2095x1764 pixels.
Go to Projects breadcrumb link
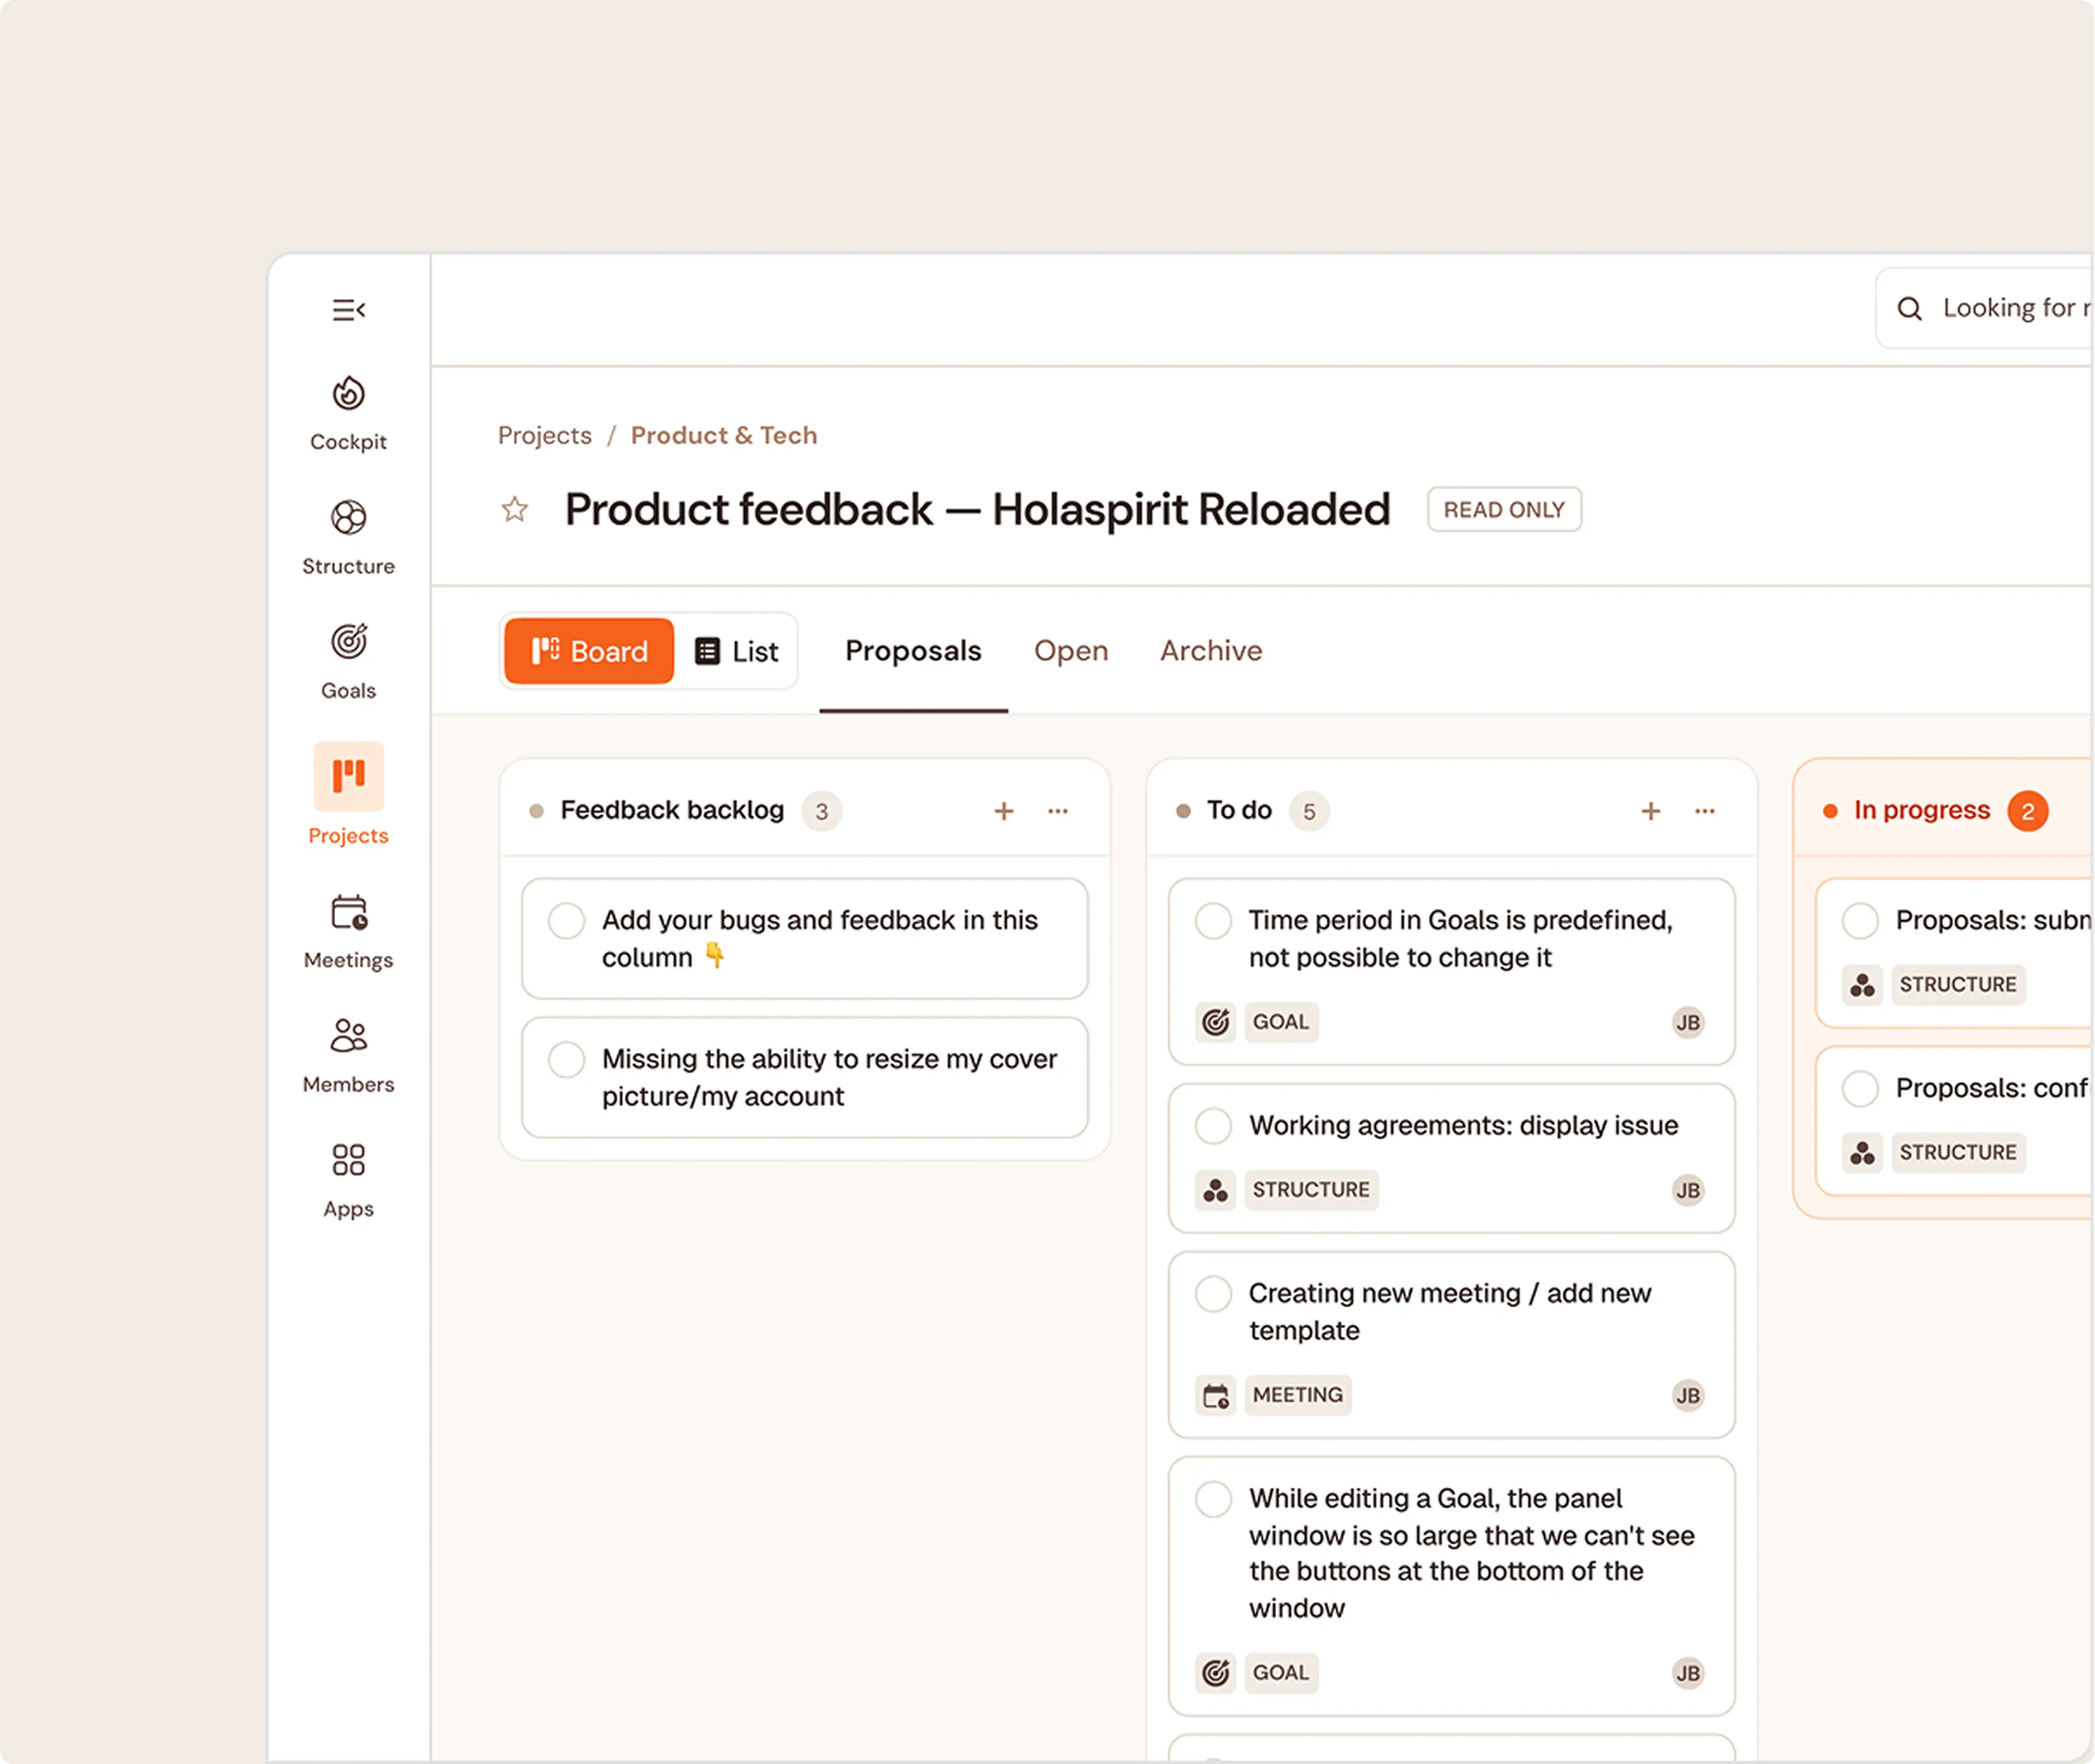click(x=545, y=436)
